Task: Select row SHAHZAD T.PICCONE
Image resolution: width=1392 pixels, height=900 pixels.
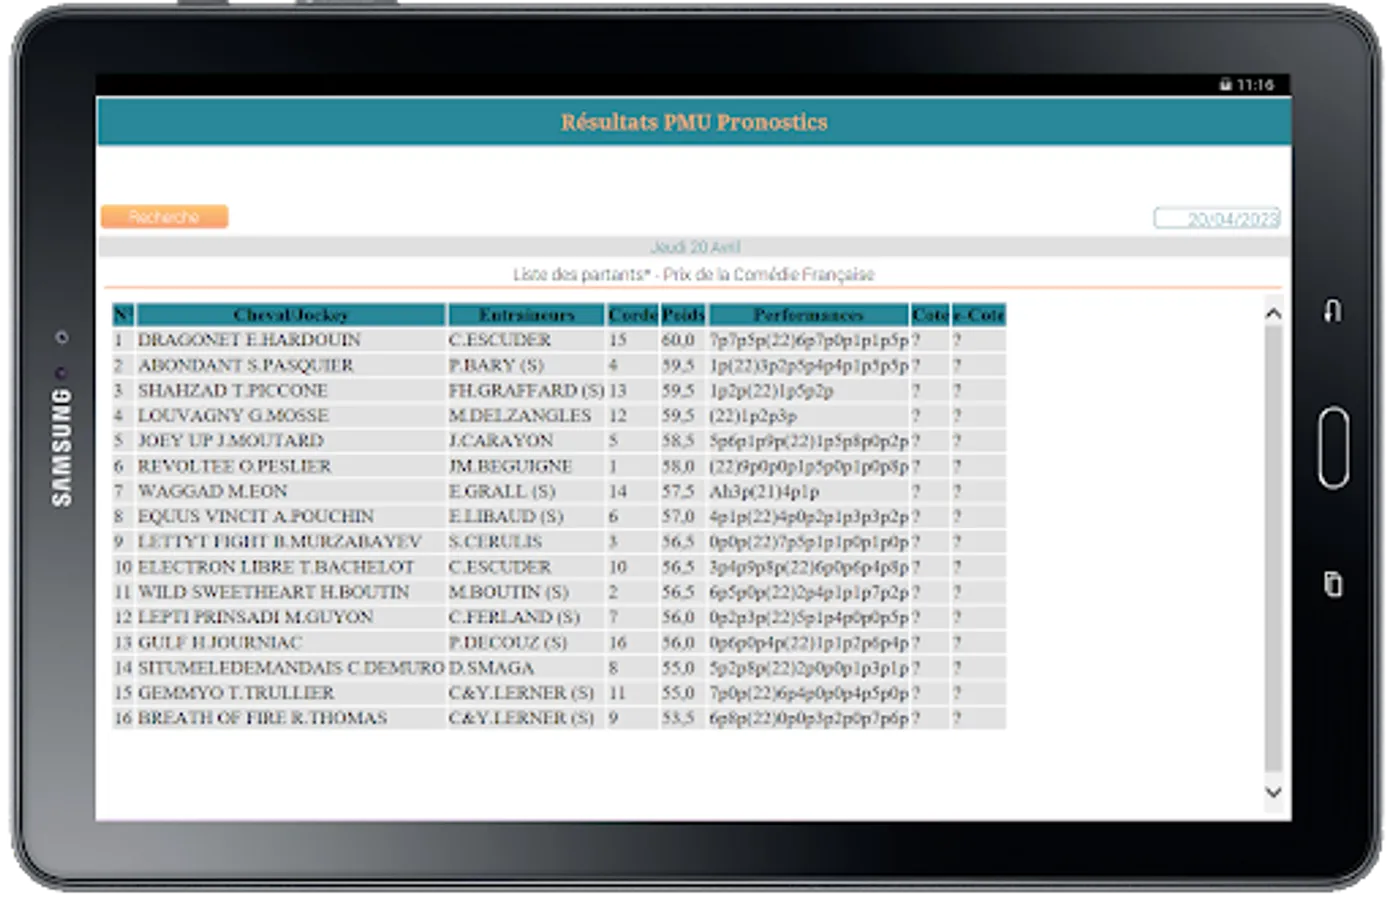Action: (x=559, y=390)
